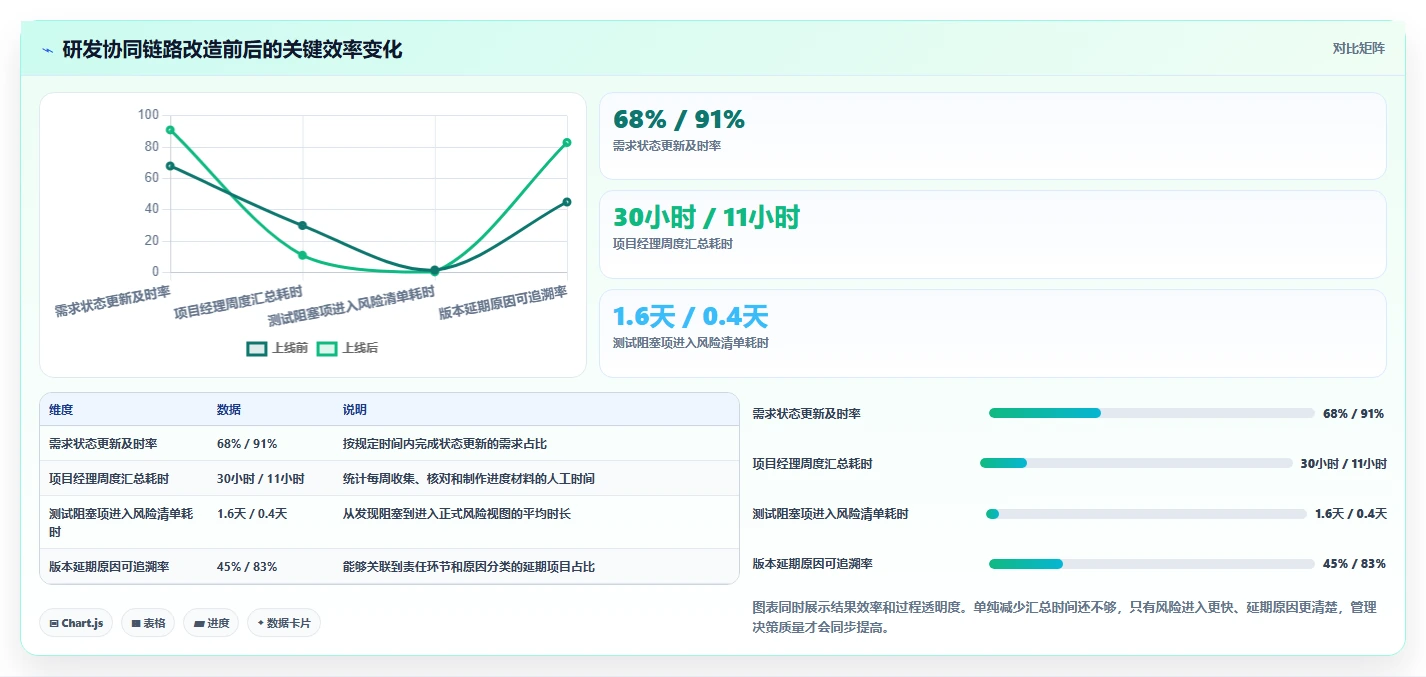Click the 上线前 data point at 30
The height and width of the screenshot is (677, 1426).
pyautogui.click(x=302, y=225)
